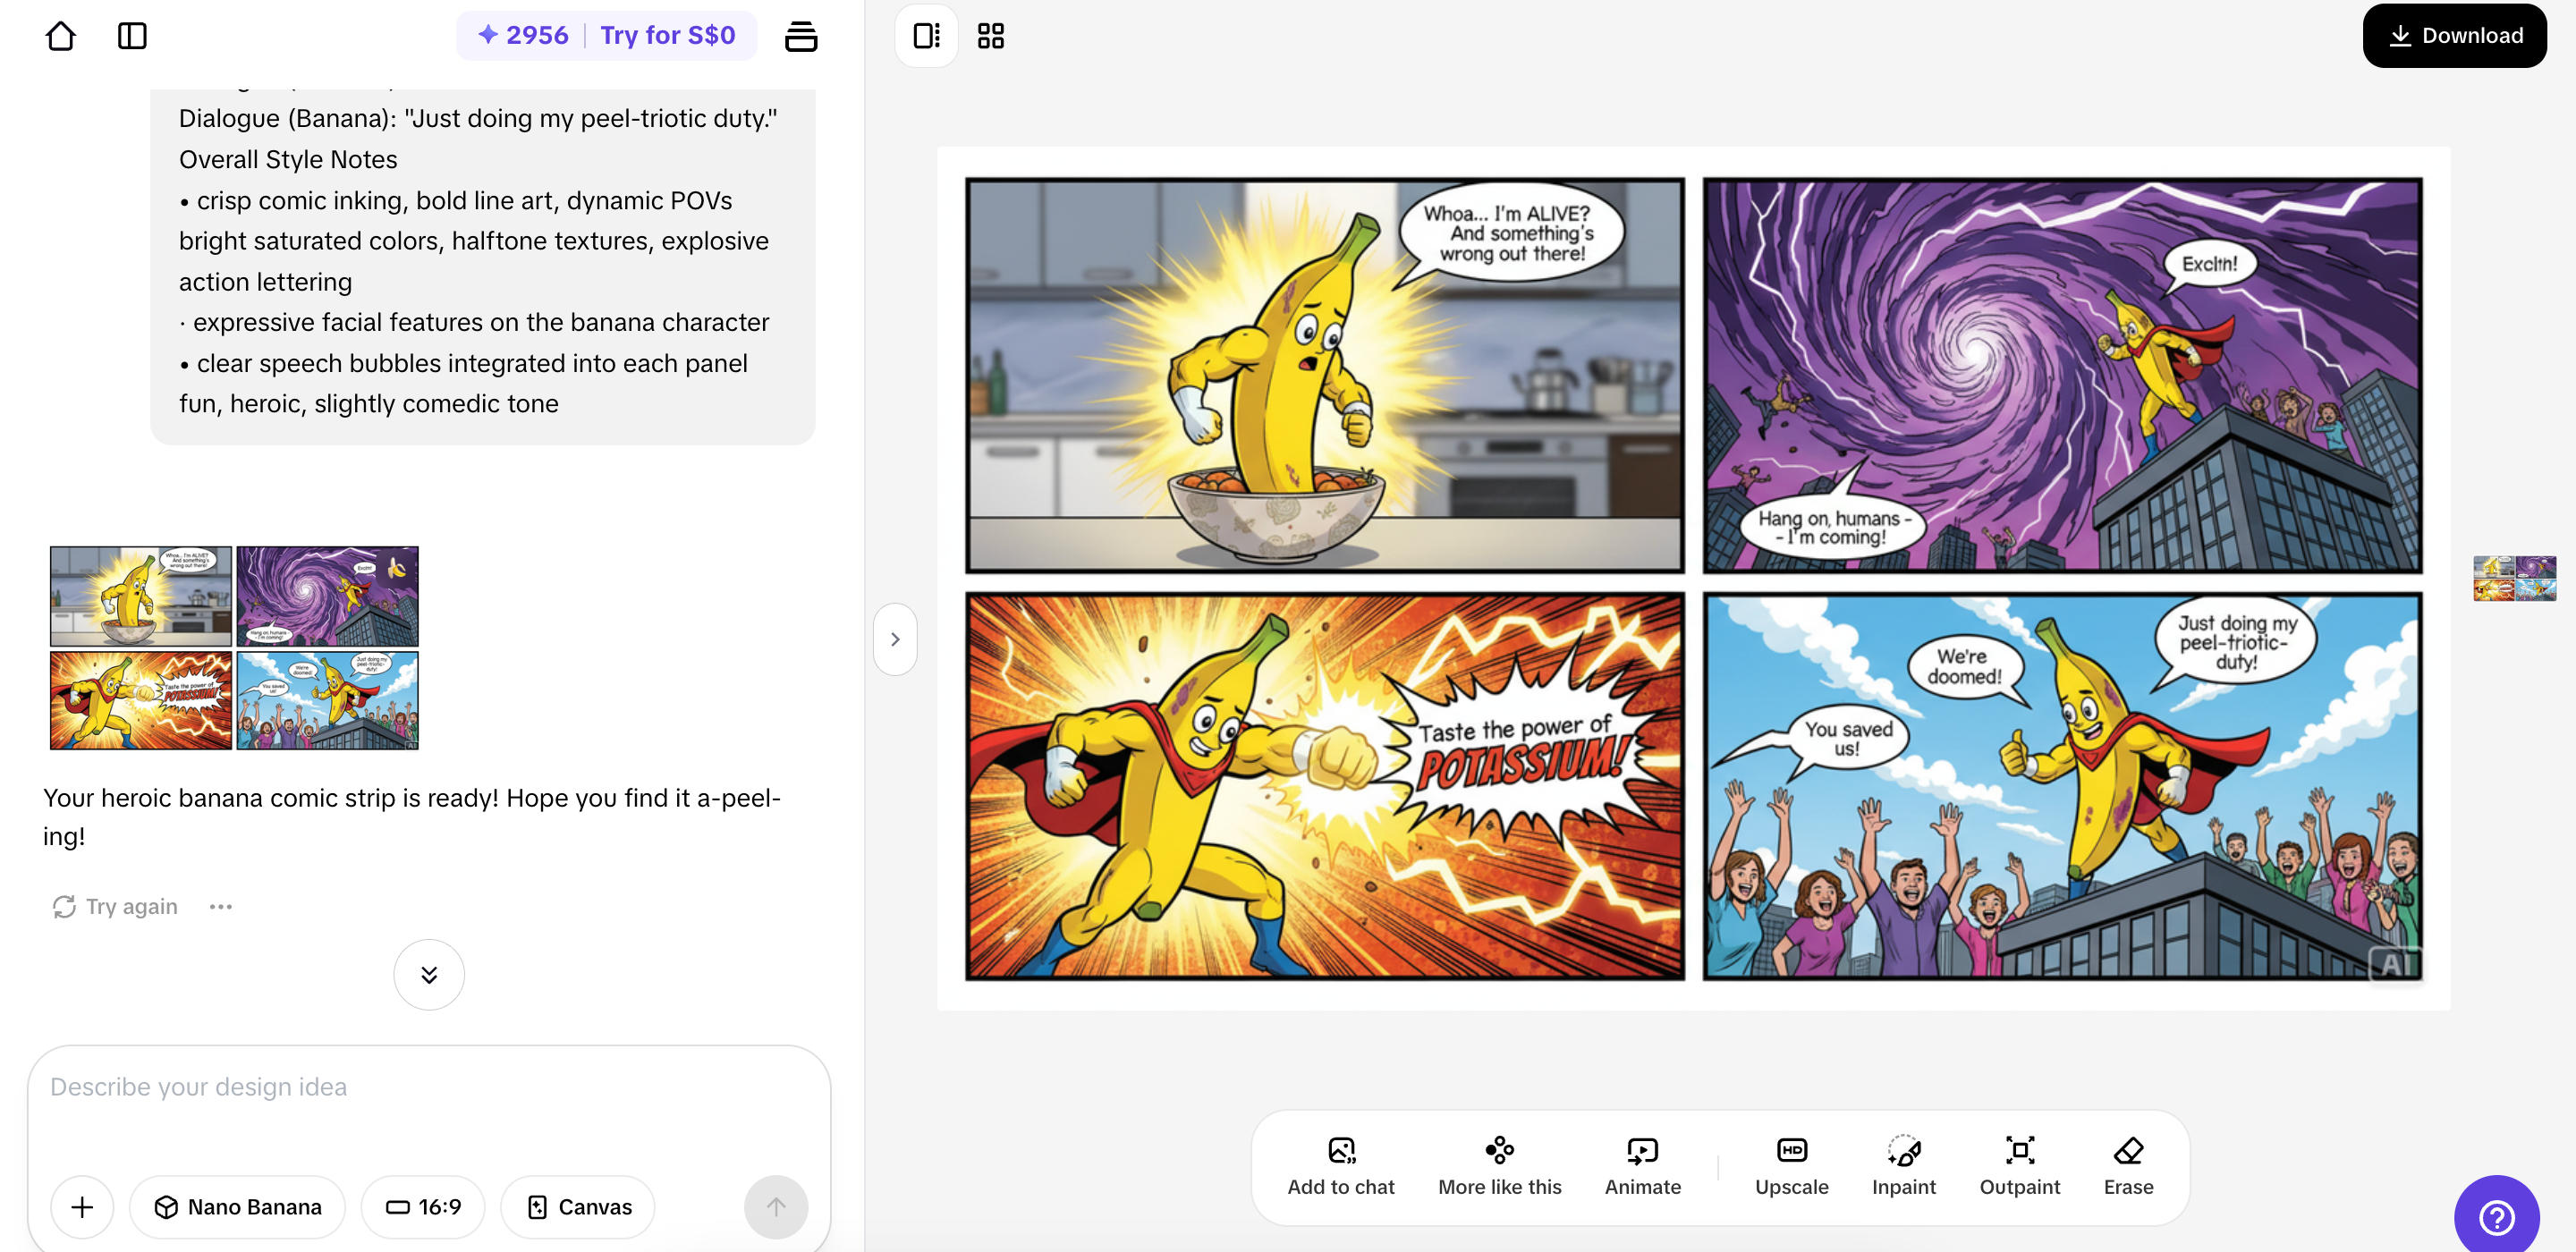Viewport: 2576px width, 1252px height.
Task: Click Try again to regenerate
Action: (x=116, y=906)
